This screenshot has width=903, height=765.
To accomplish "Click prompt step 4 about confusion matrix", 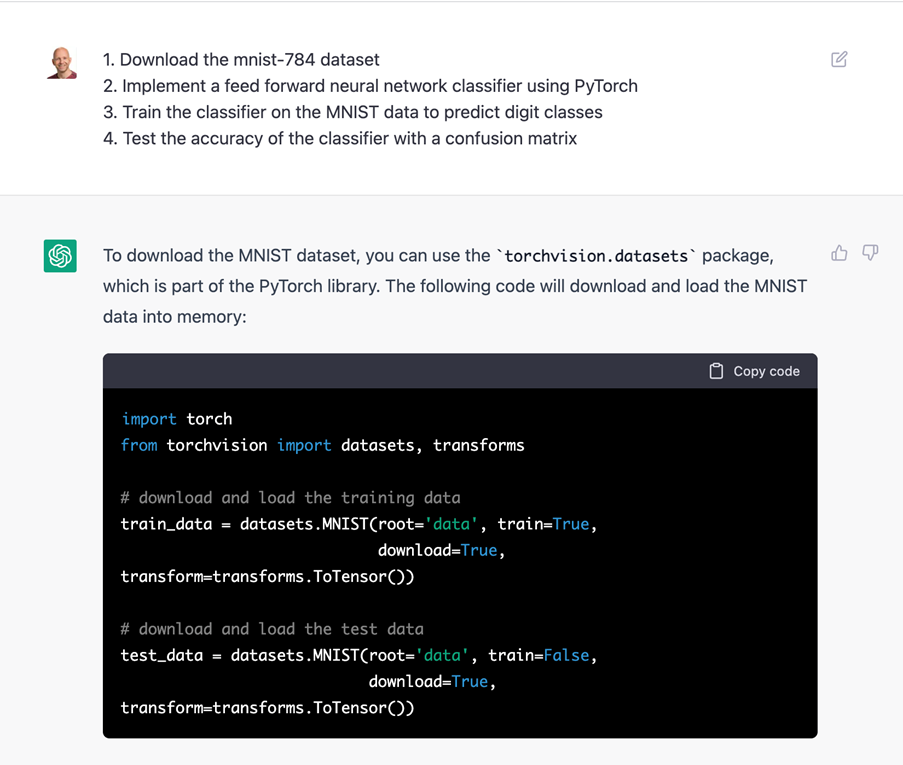I will click(x=340, y=138).
